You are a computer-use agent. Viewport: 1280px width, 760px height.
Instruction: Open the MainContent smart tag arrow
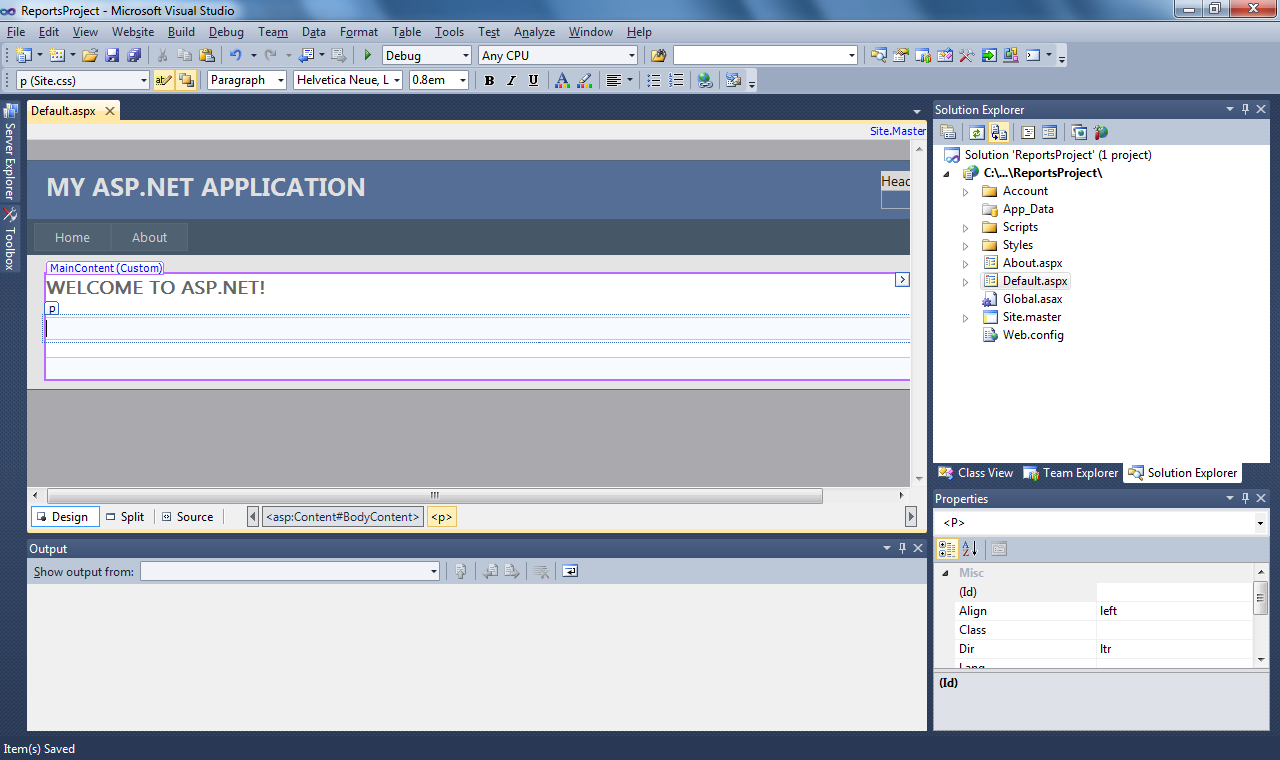point(901,280)
